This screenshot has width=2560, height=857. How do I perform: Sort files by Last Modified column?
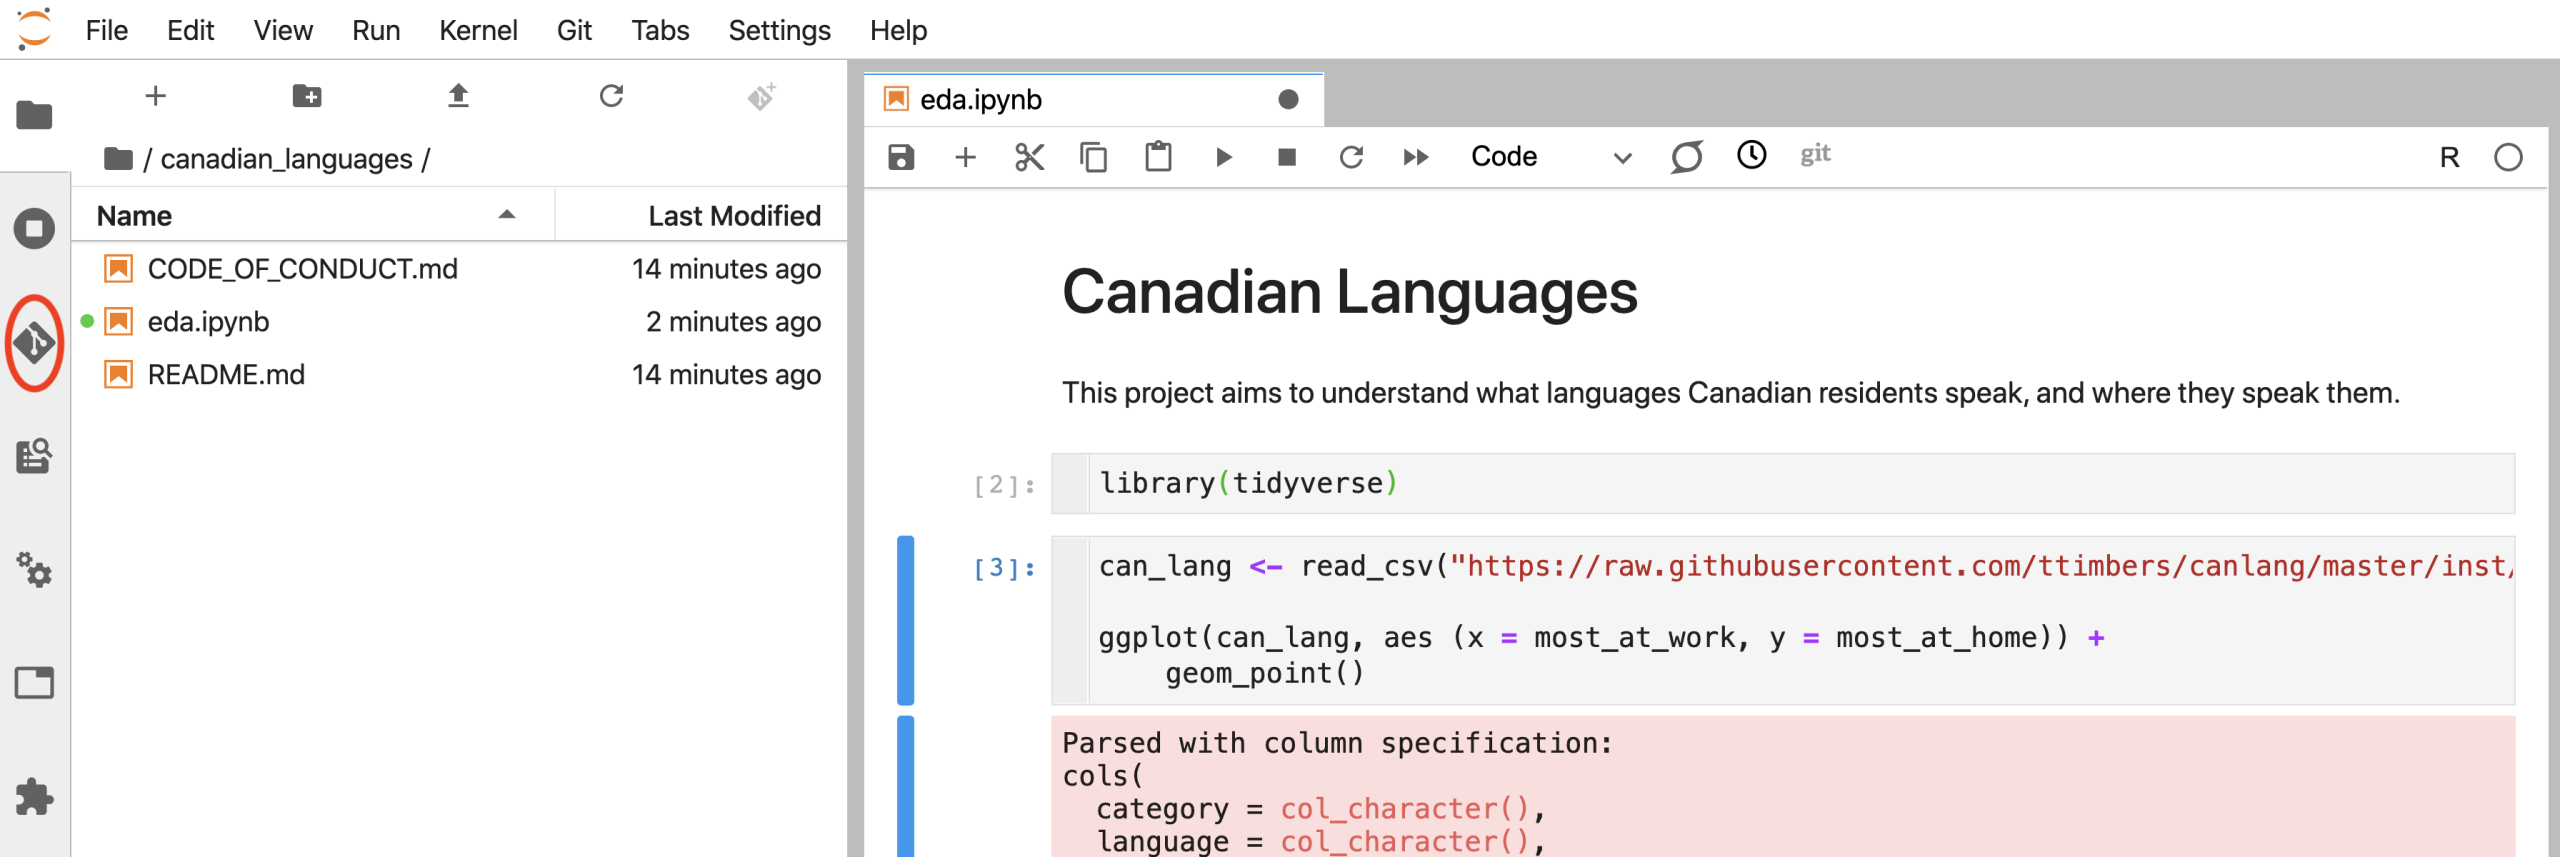[733, 216]
